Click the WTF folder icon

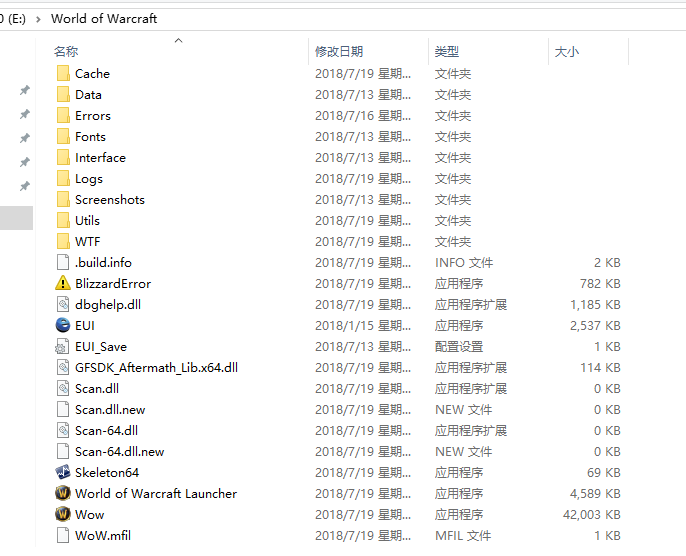tap(63, 241)
